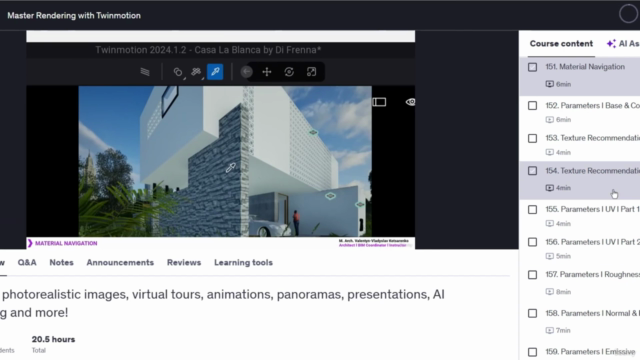This screenshot has width=640, height=360.
Task: Click the layers lines icon in toolbar
Action: pos(145,72)
